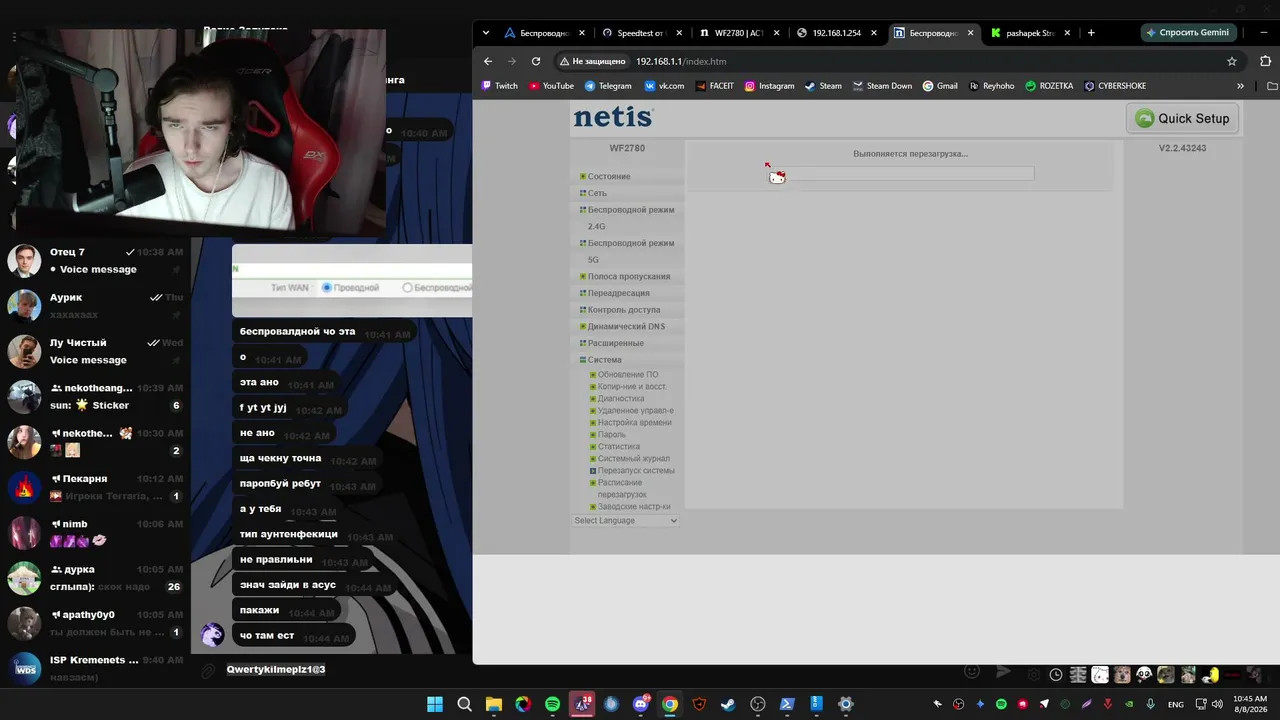Expand Беспроводной режим 2.4G section
Image resolution: width=1280 pixels, height=720 pixels.
(630, 218)
